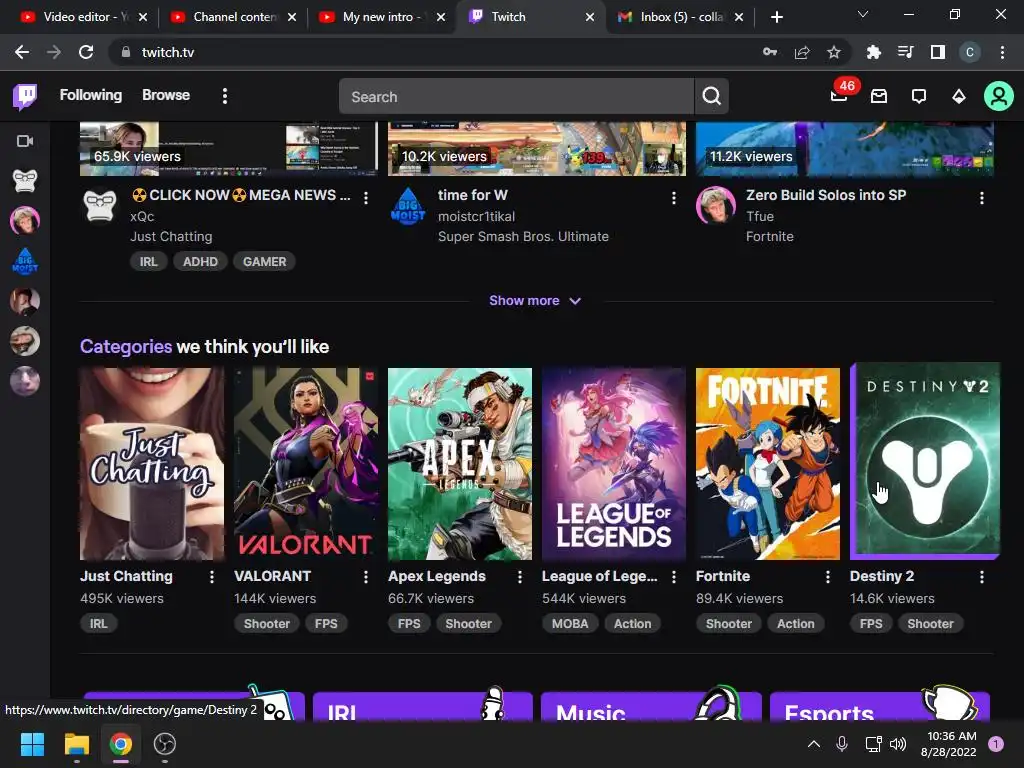The width and height of the screenshot is (1024, 768).
Task: Toggle Chrome side panel icon
Action: [x=938, y=52]
